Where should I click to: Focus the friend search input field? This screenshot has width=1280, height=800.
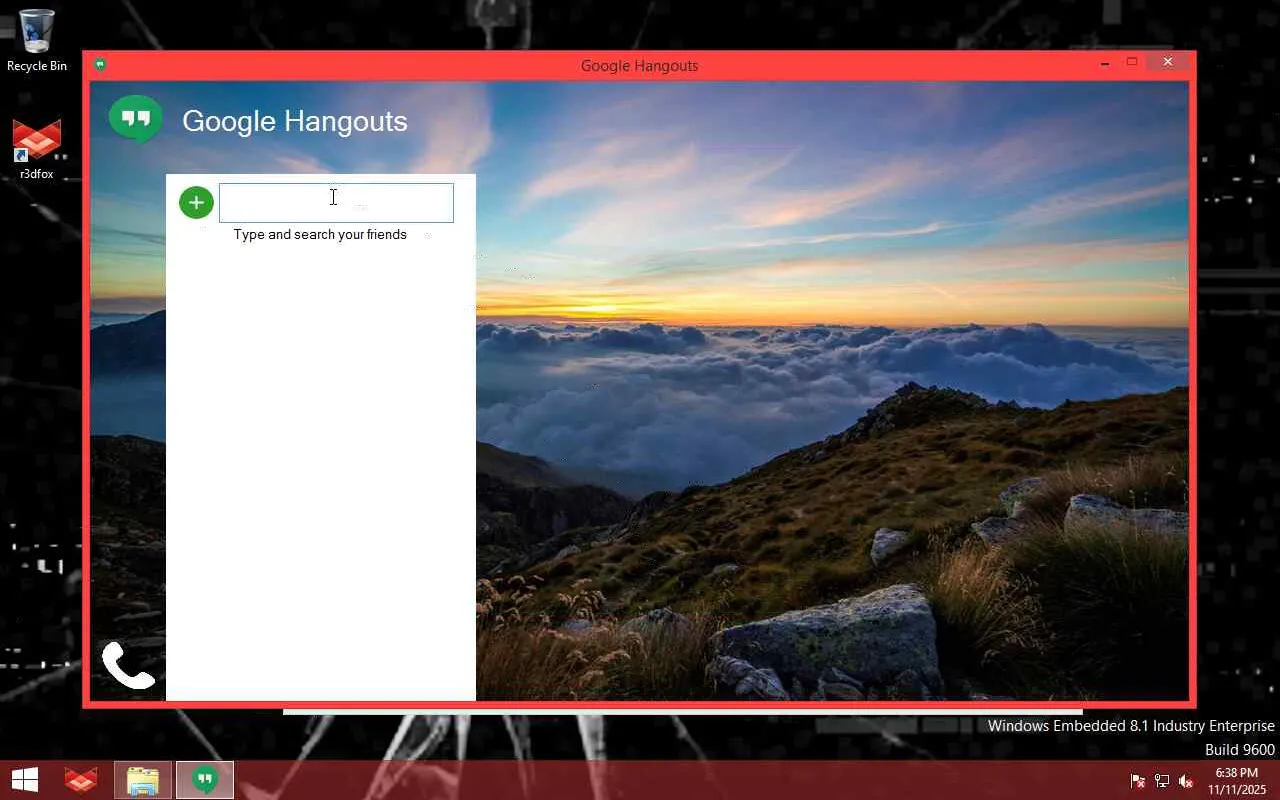pyautogui.click(x=336, y=203)
